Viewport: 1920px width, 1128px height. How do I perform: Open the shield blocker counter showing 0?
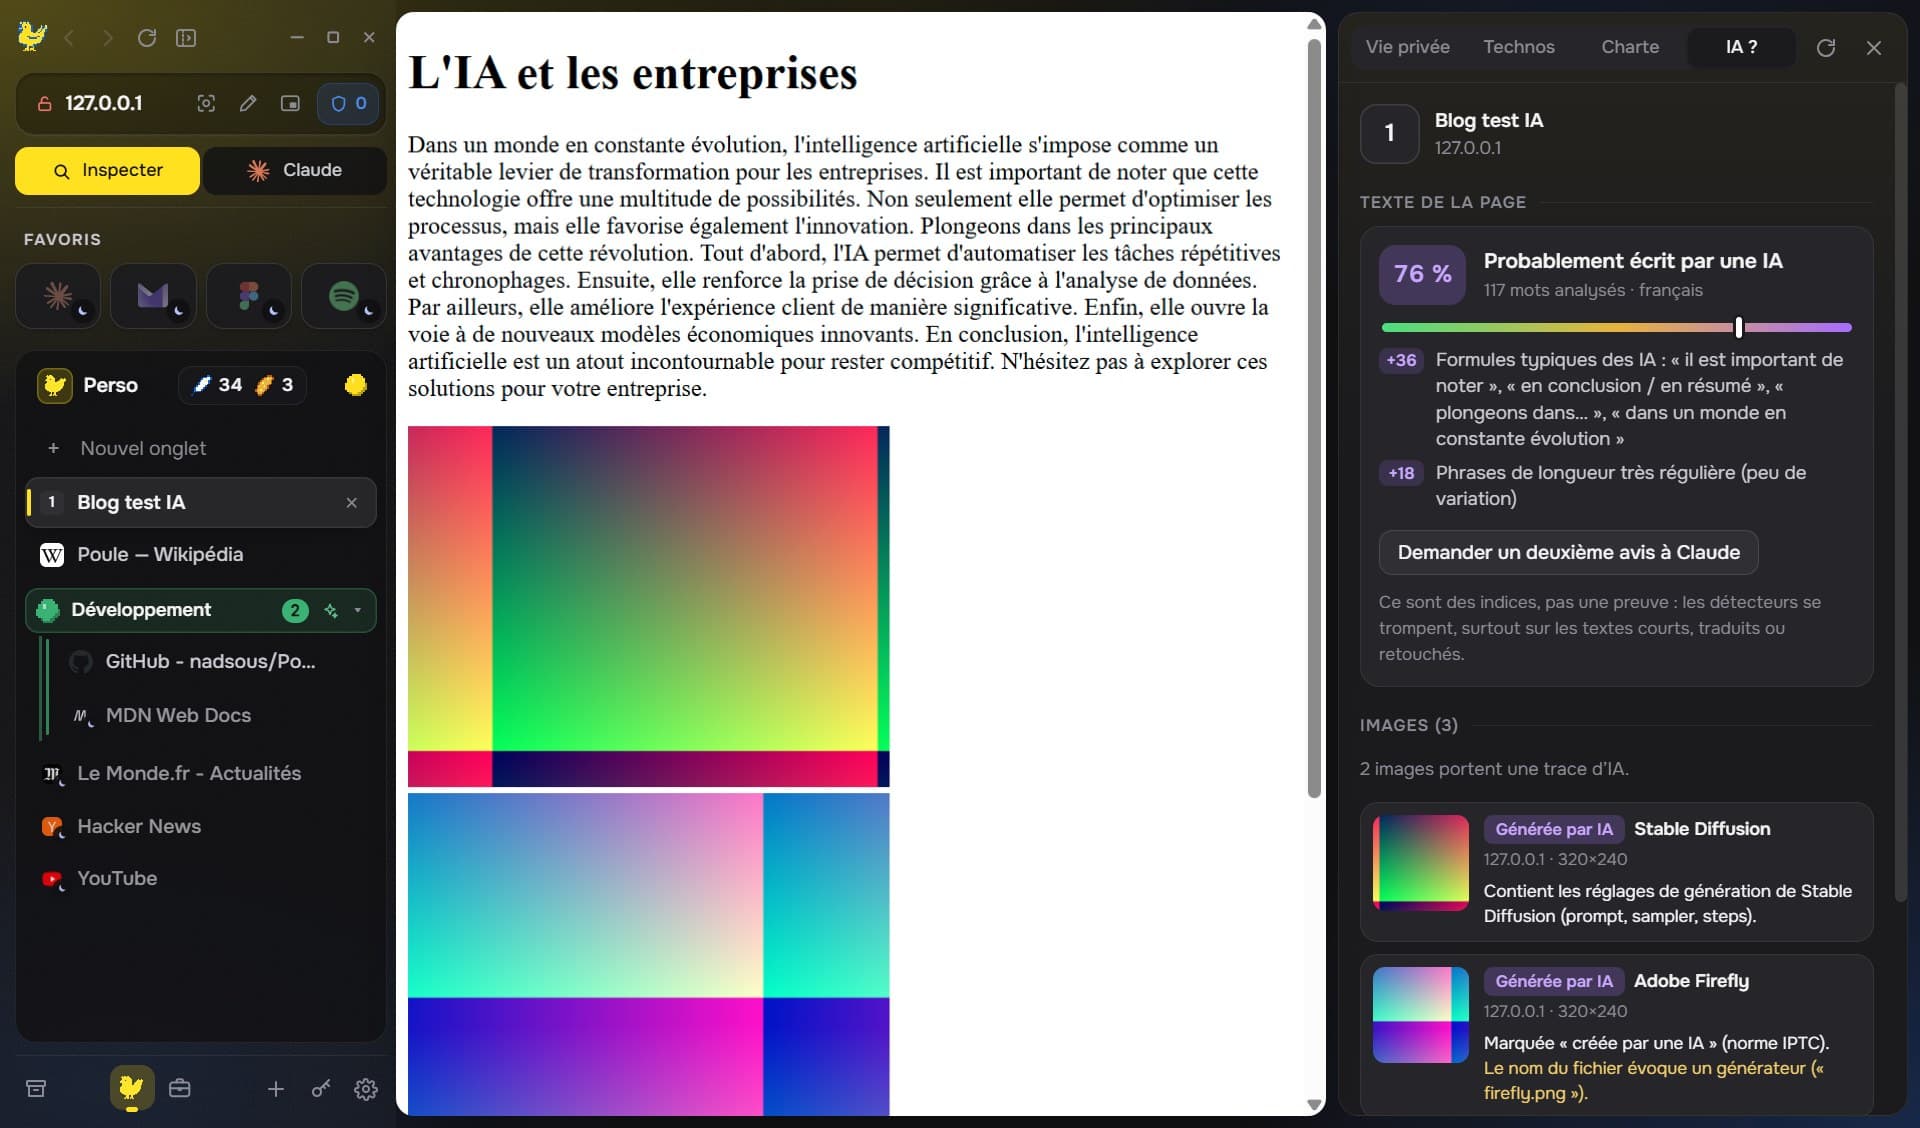coord(348,103)
